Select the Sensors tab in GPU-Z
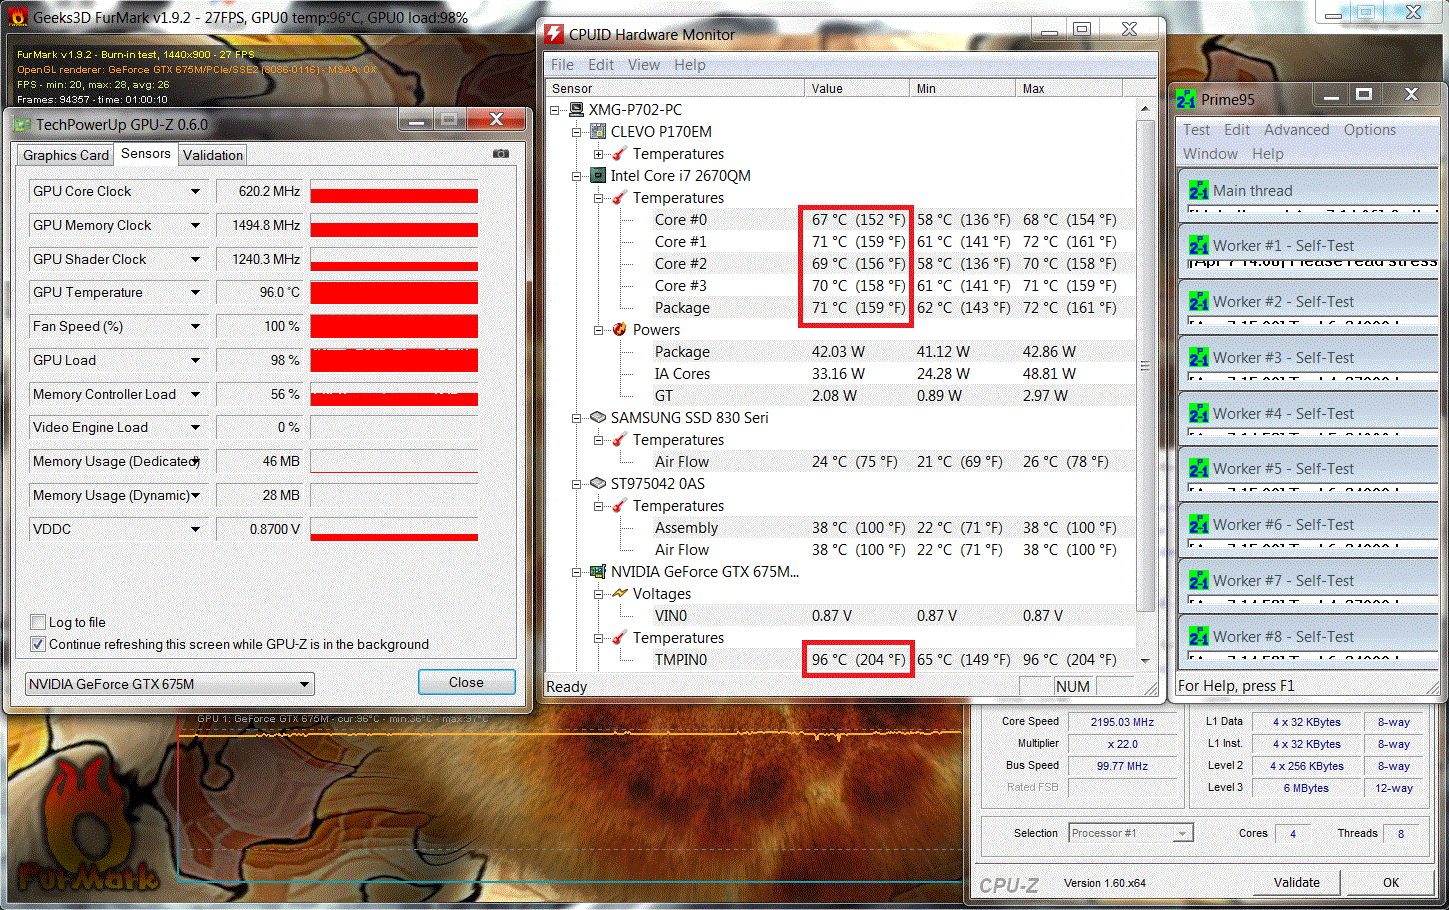This screenshot has width=1449, height=910. tap(146, 153)
